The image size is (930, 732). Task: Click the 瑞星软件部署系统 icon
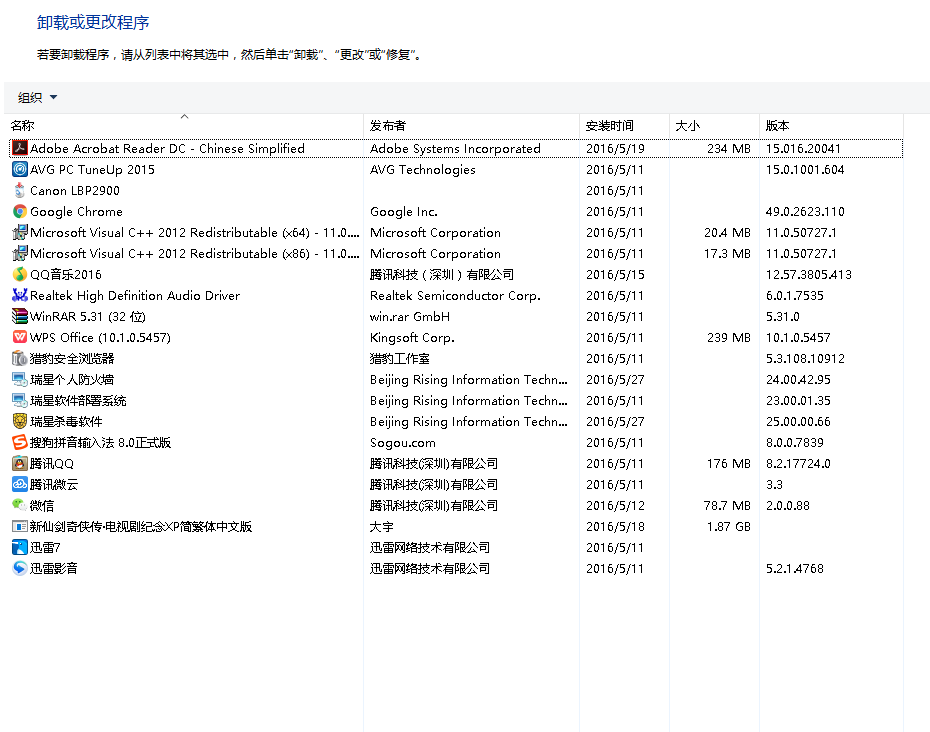point(20,400)
